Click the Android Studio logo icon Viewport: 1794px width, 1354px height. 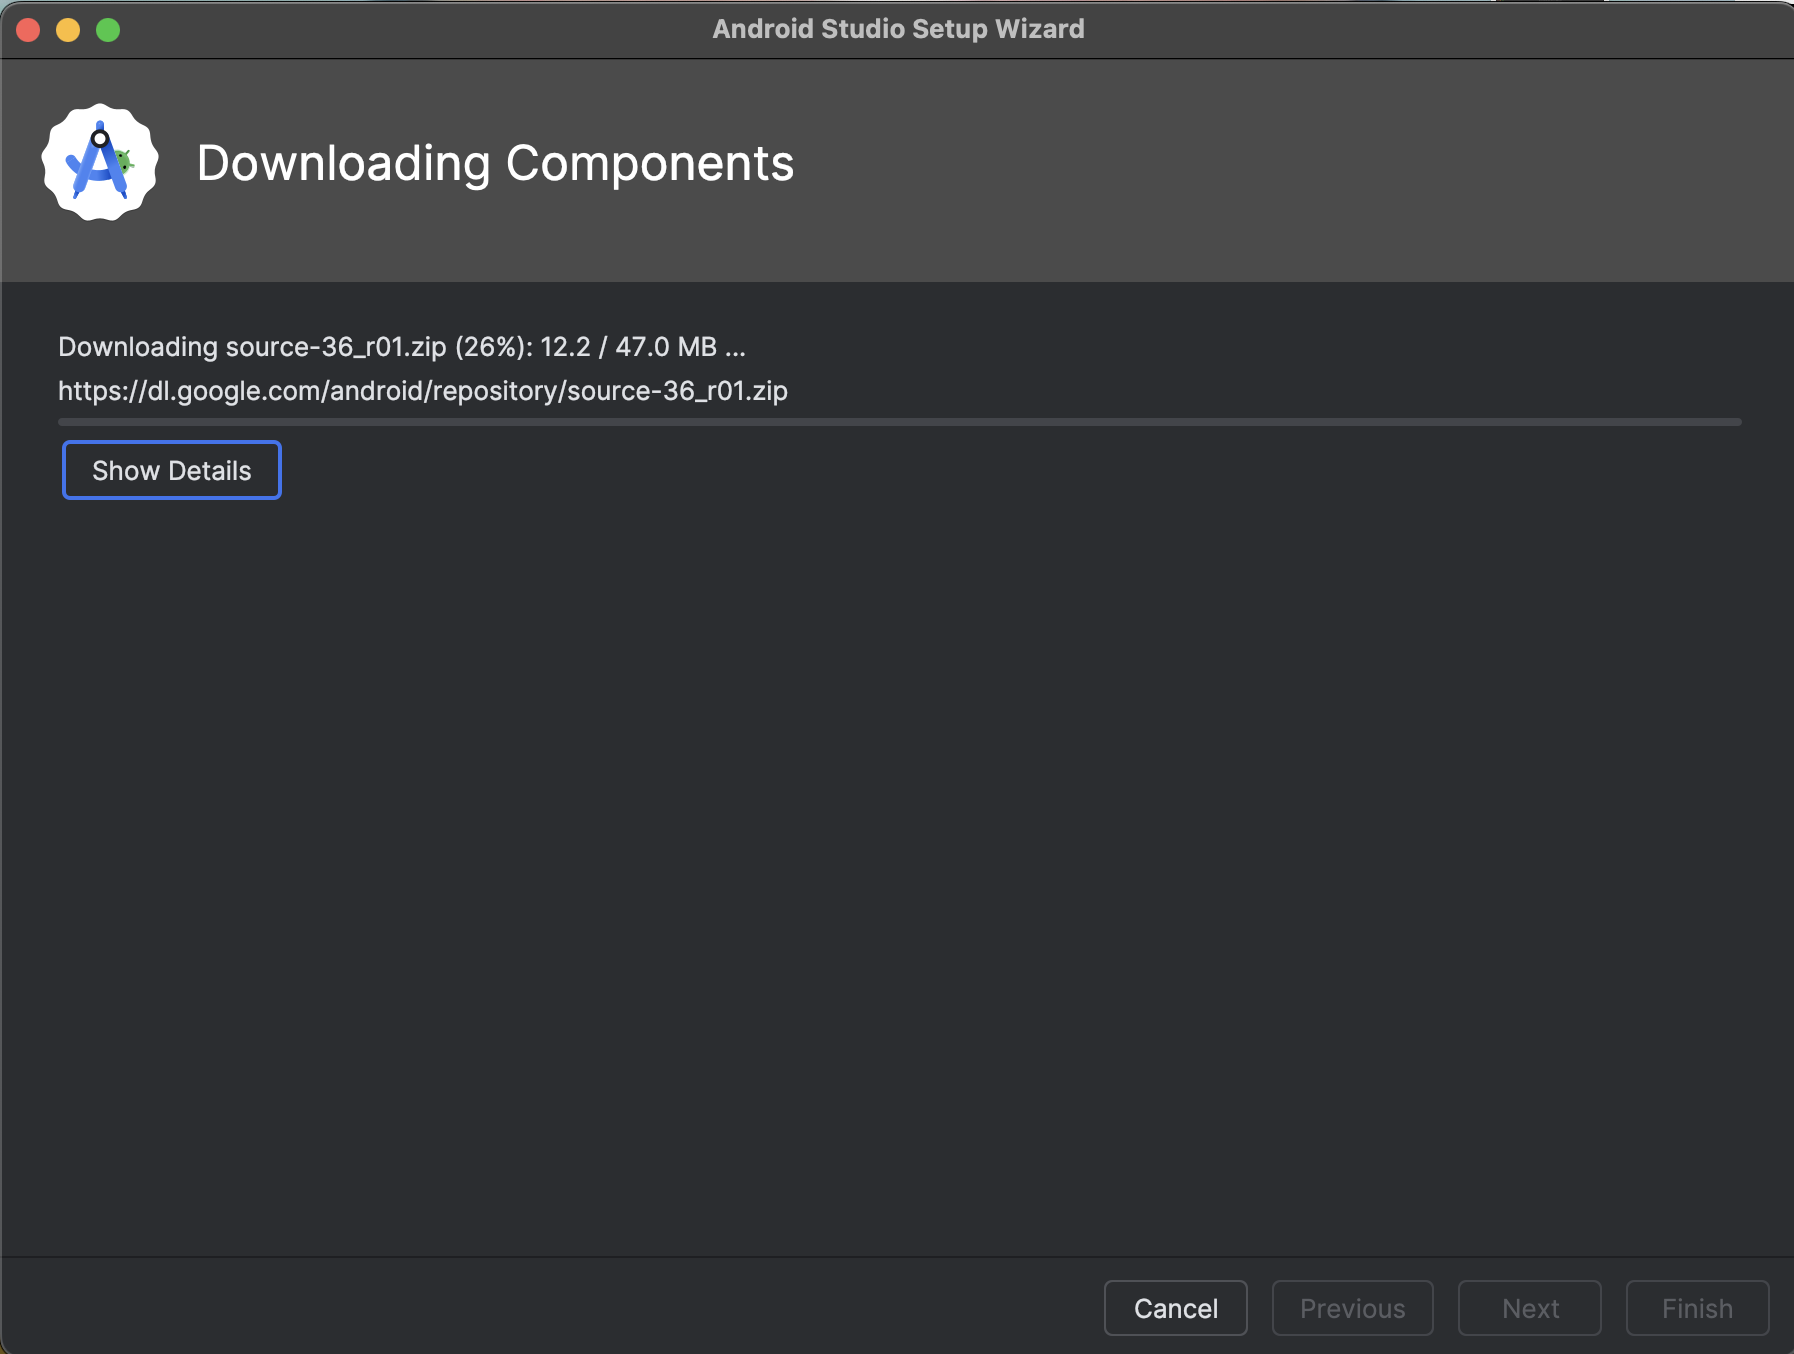click(x=99, y=163)
